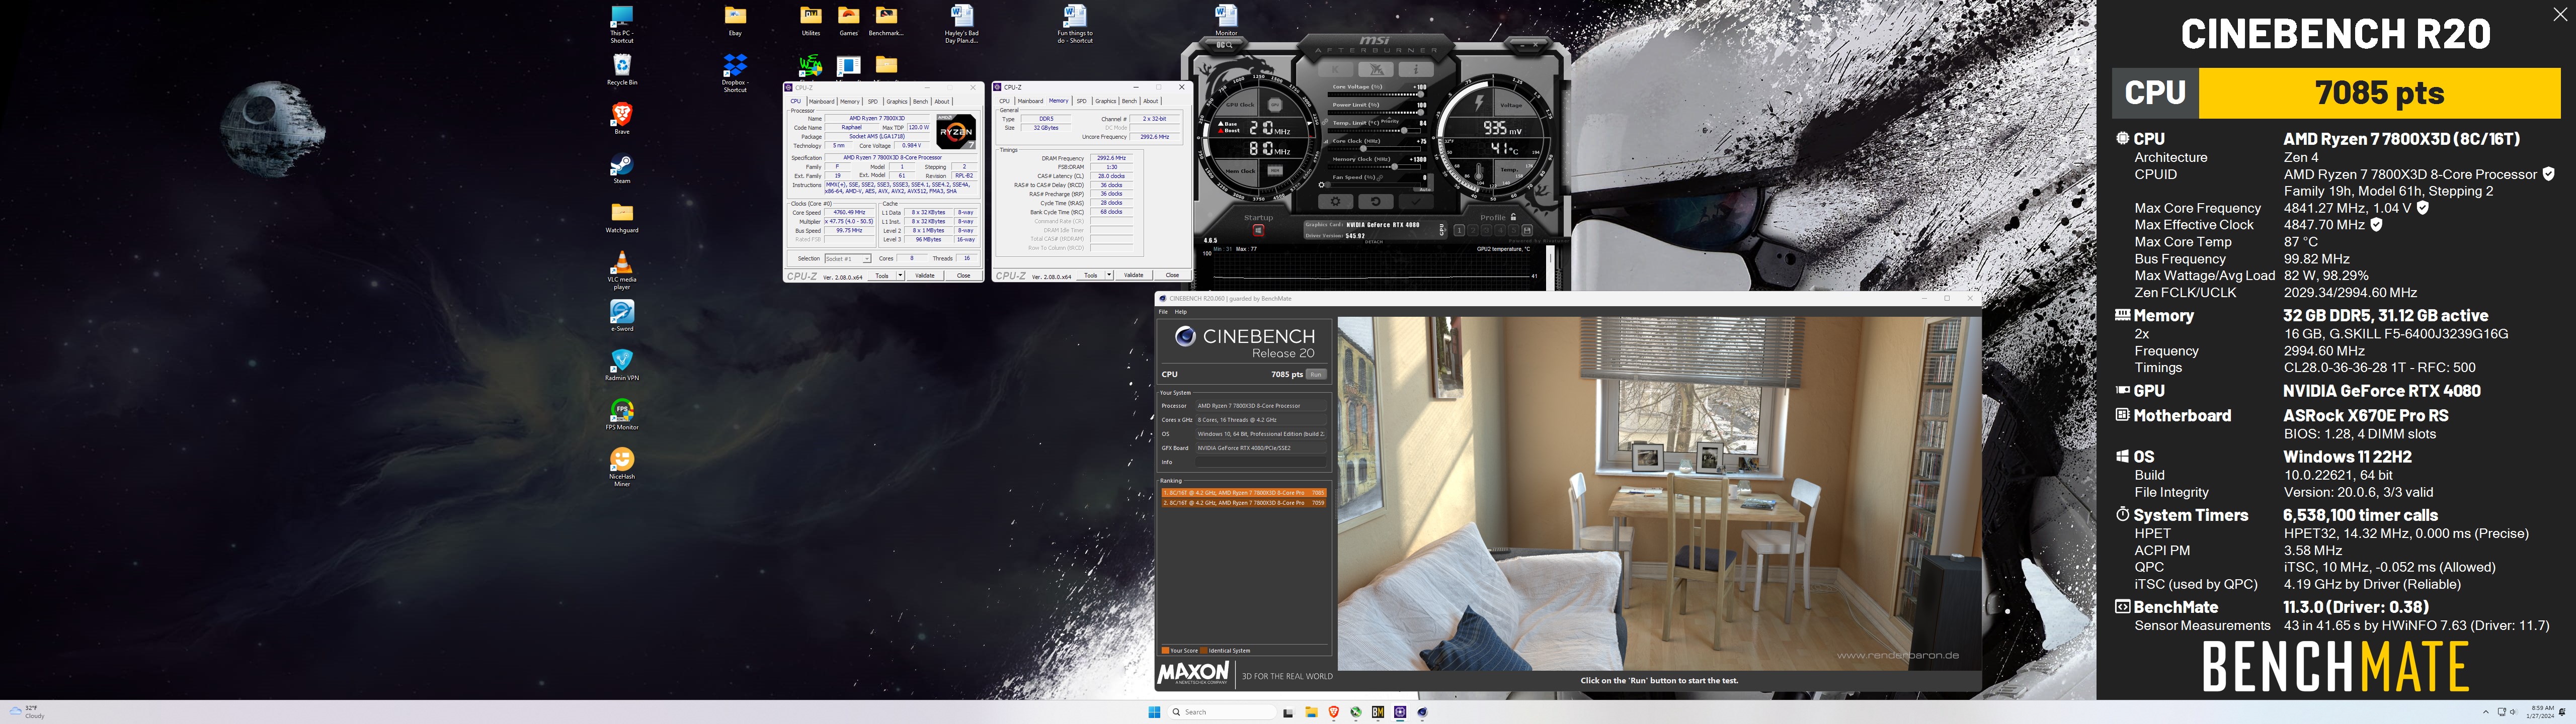Select Afterburner profile slot 1
Image resolution: width=2576 pixels, height=724 pixels.
click(x=1459, y=231)
